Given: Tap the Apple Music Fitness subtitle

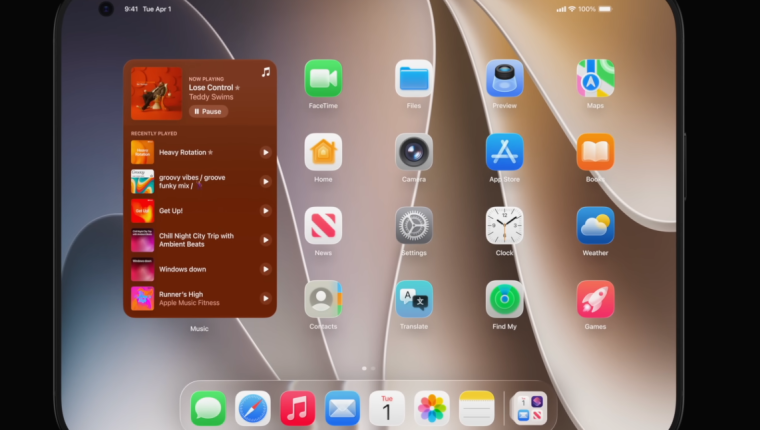Looking at the screenshot, I should pos(189,303).
